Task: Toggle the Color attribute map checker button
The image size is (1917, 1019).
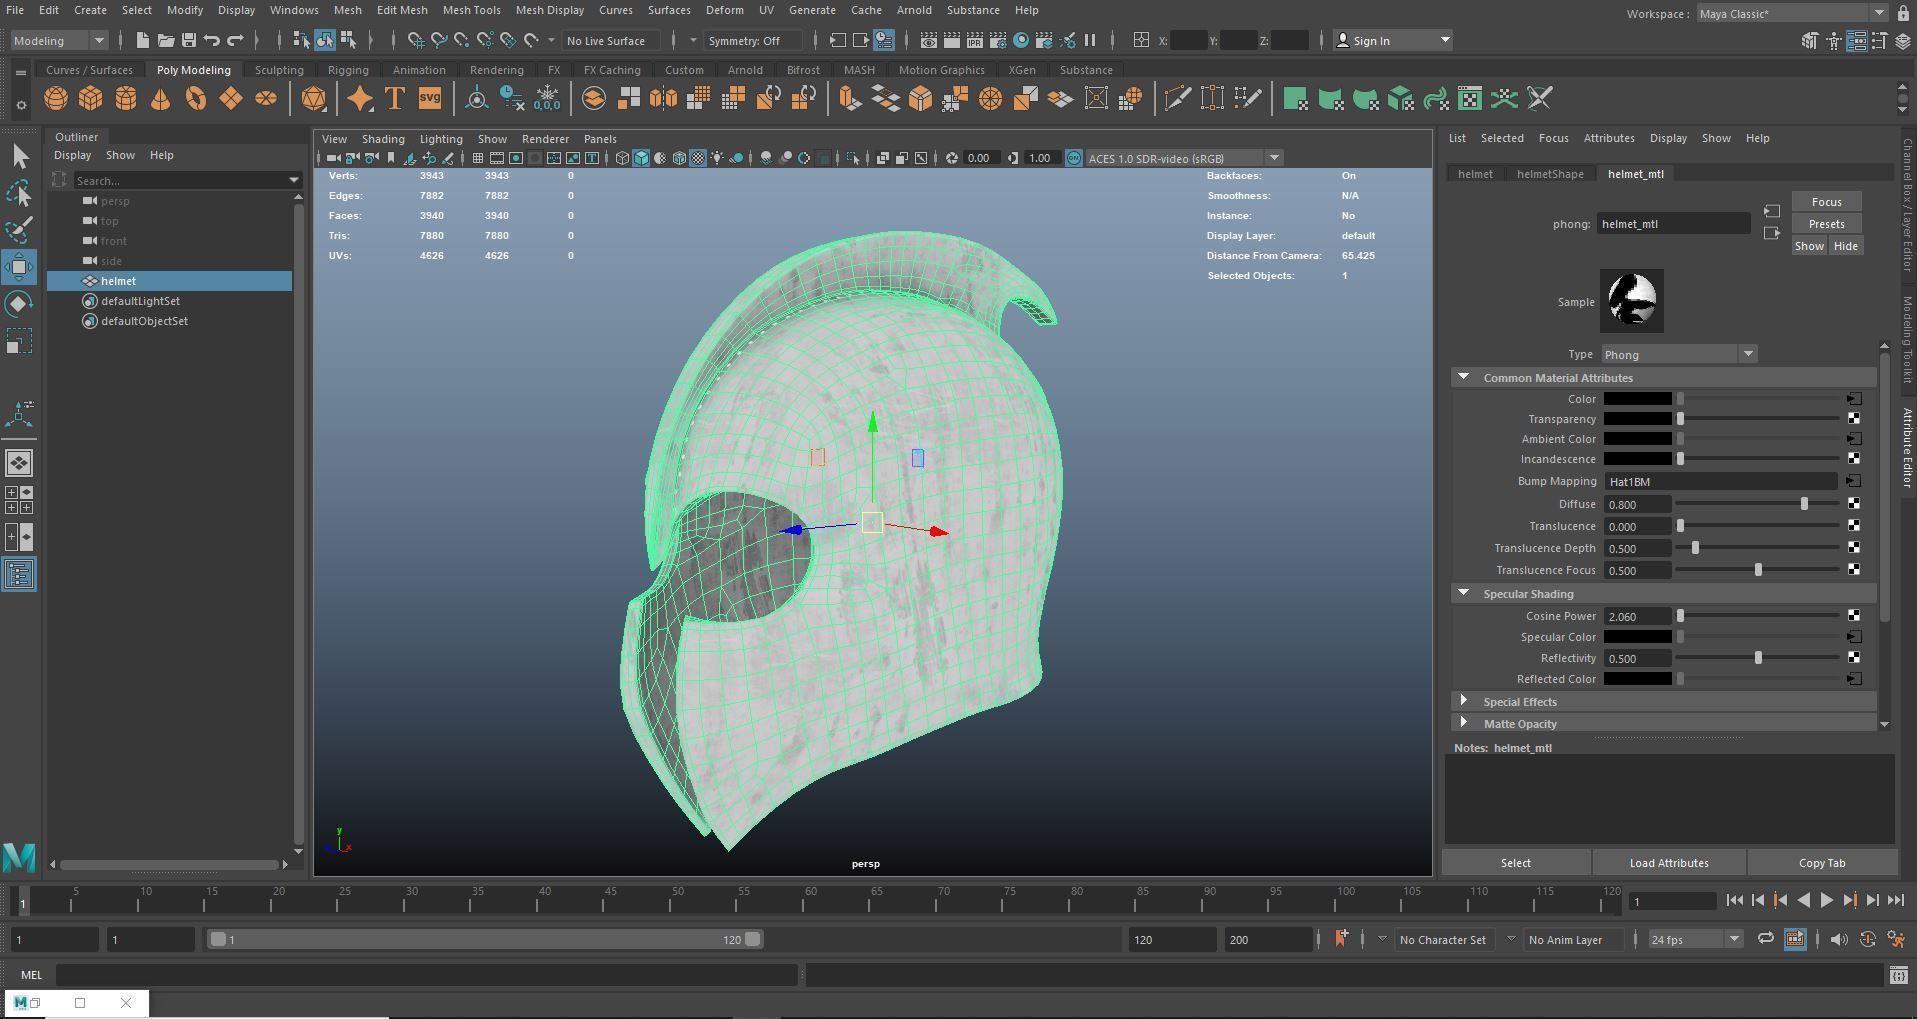Action: click(x=1854, y=398)
